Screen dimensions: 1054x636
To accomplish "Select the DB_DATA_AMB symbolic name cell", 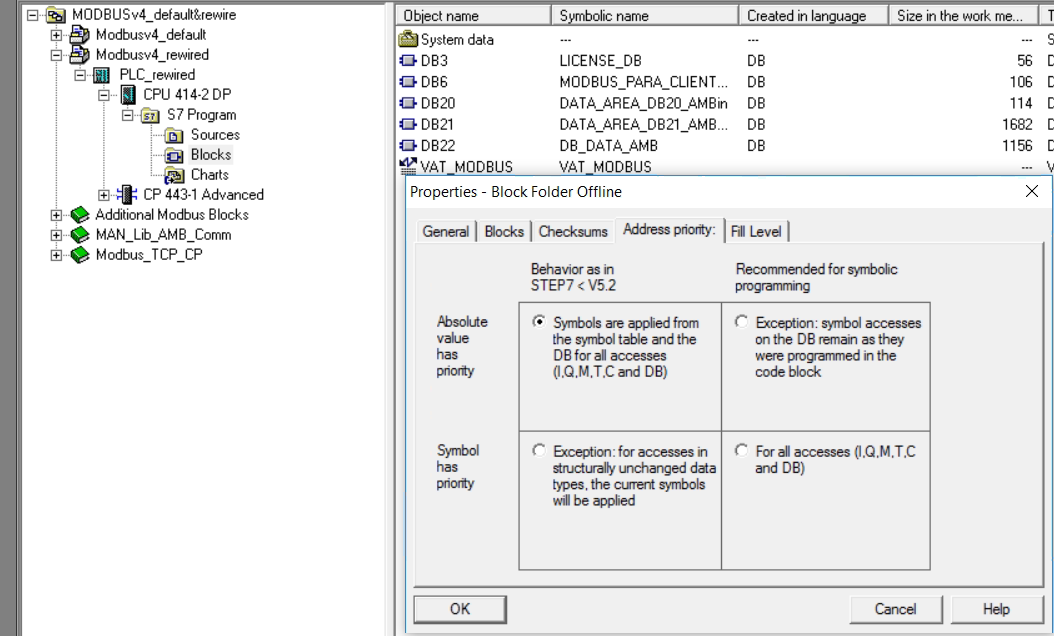I will click(608, 146).
